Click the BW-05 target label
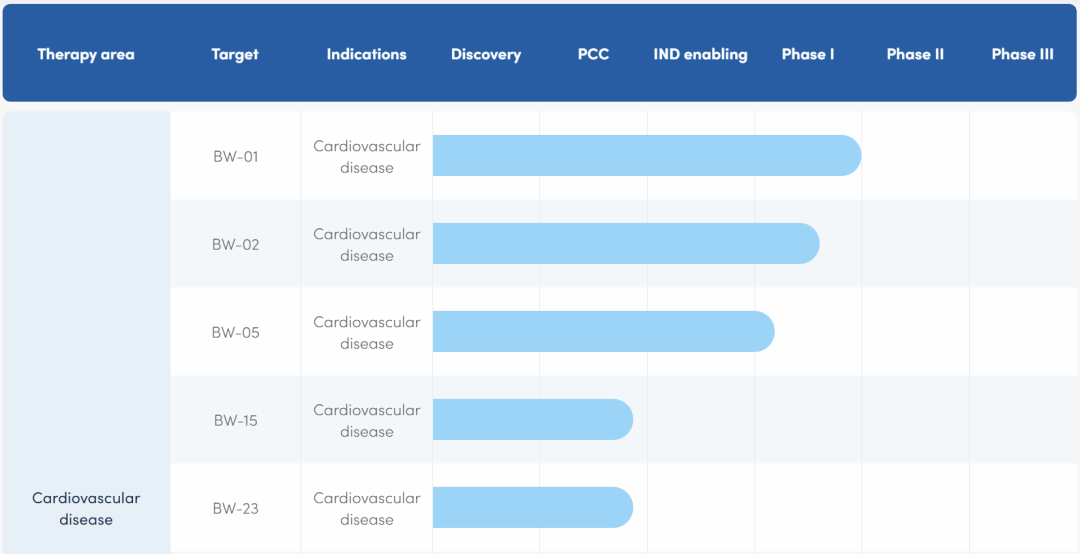Viewport: 1080px width, 554px height. point(235,333)
